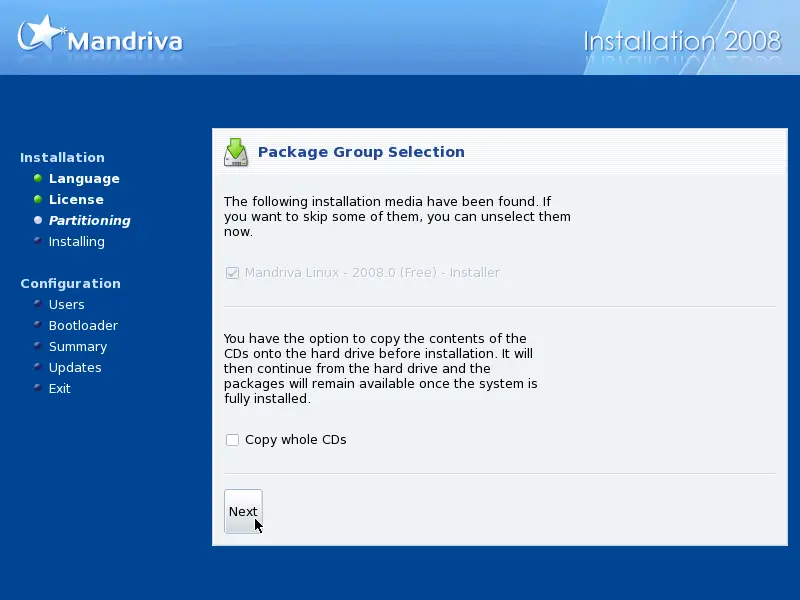Screen dimensions: 800x600
Task: Click the dark bullet beside Installing
Action: [38, 240]
